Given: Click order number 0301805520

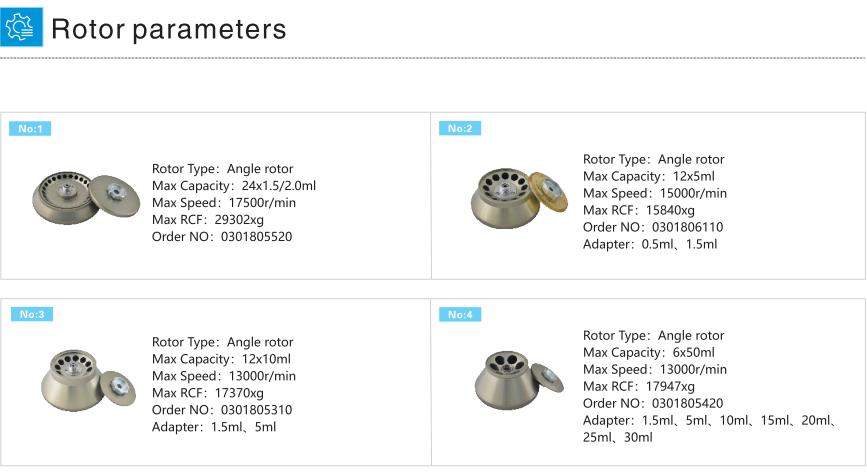Looking at the screenshot, I should [x=222, y=237].
